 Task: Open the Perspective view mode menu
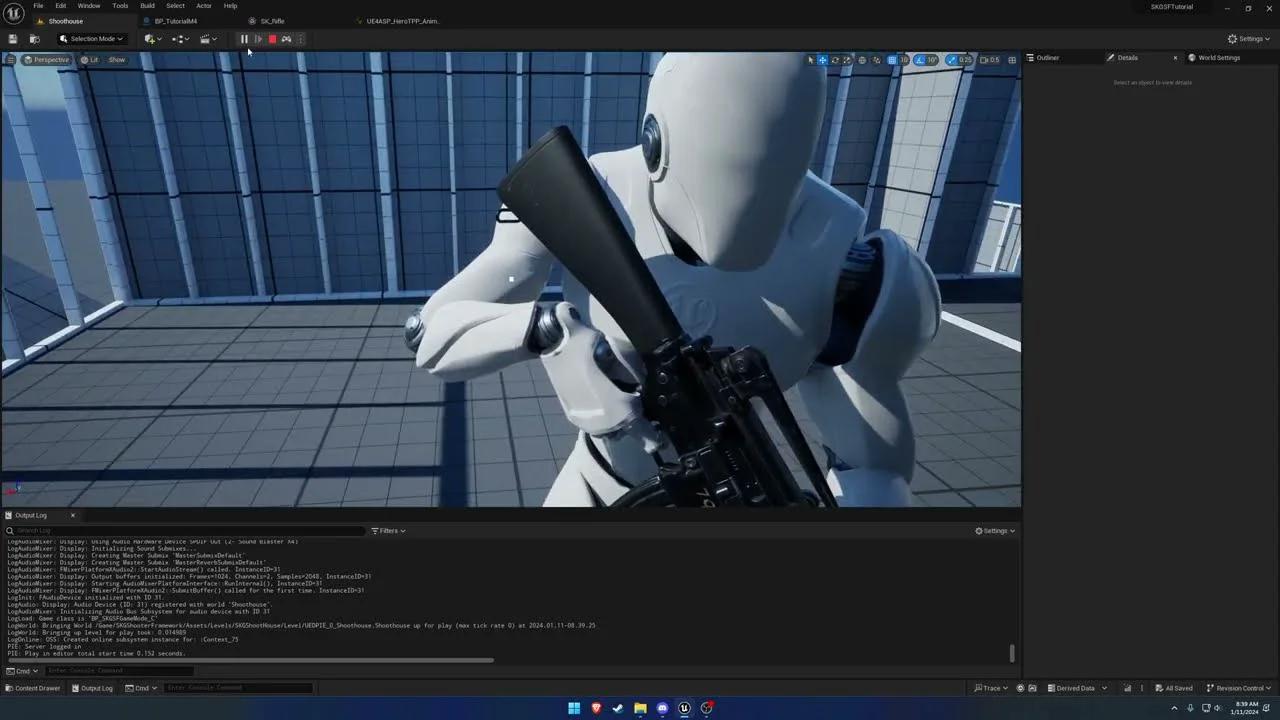coord(47,60)
